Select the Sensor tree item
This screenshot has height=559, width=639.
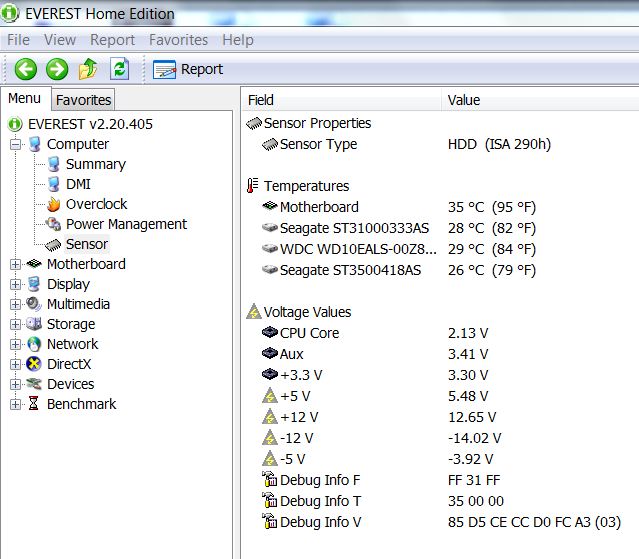pos(87,244)
